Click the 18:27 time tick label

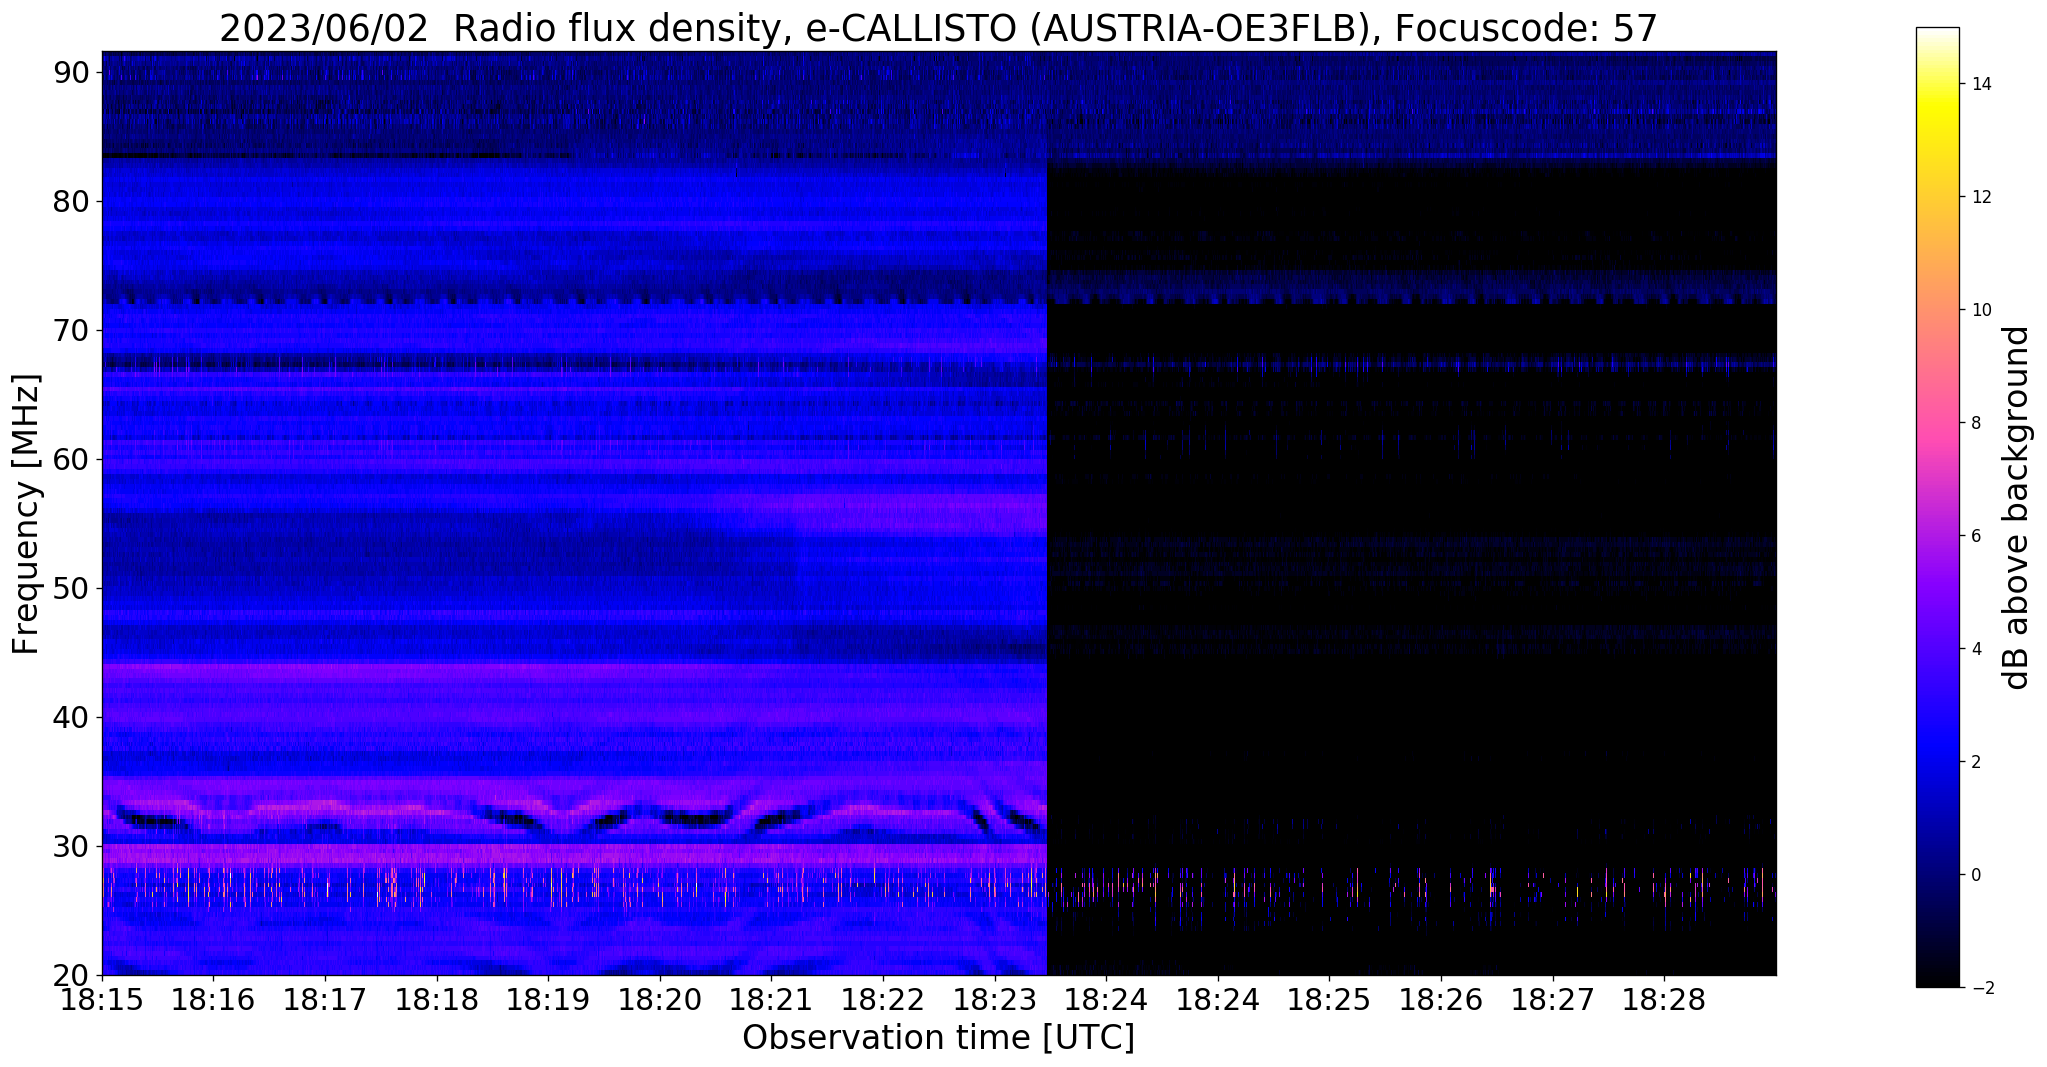tap(1553, 1001)
